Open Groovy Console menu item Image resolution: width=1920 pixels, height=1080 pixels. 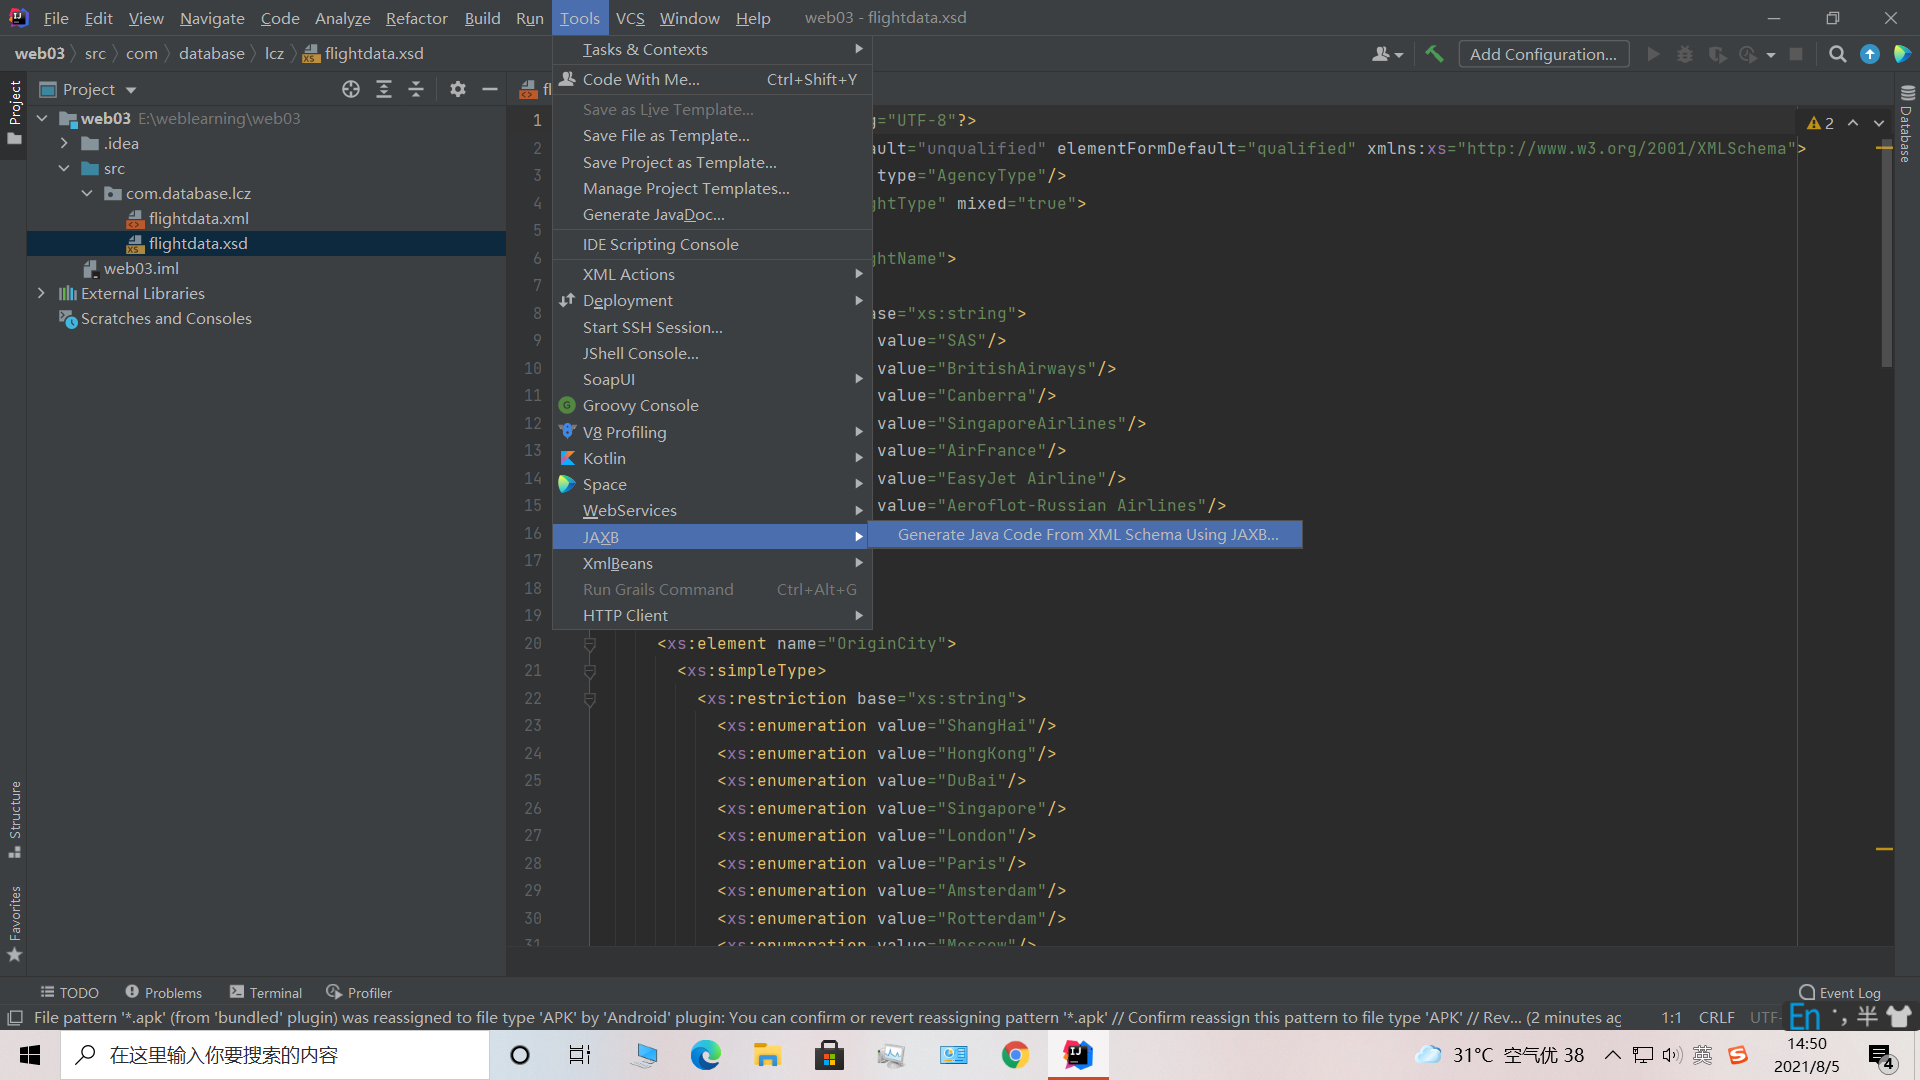click(x=712, y=406)
